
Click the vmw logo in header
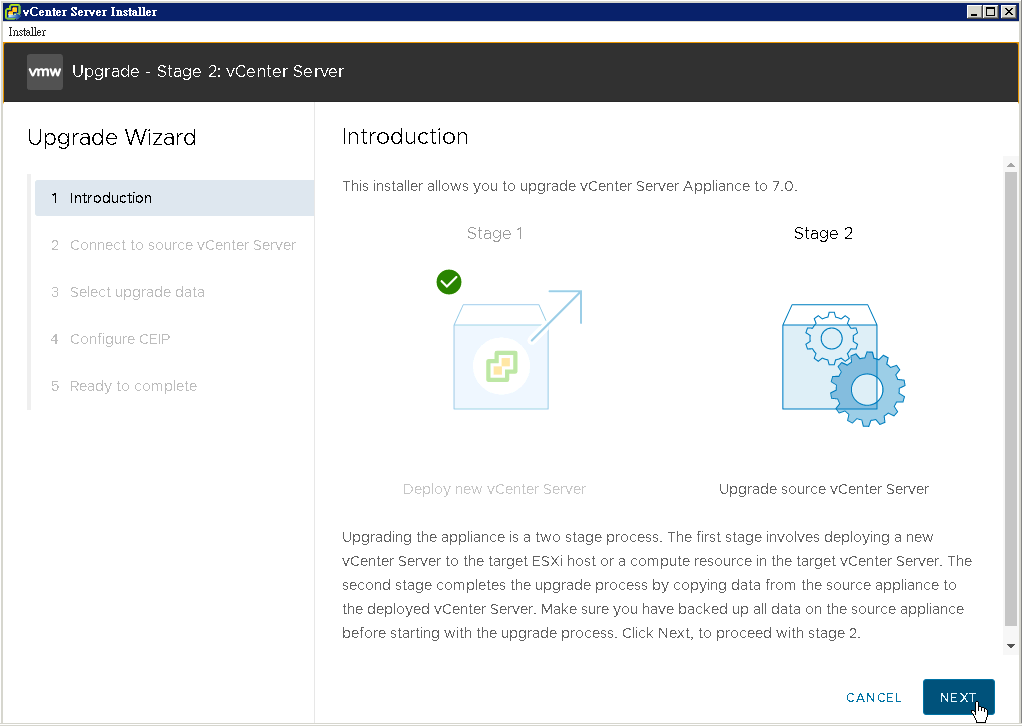[45, 72]
